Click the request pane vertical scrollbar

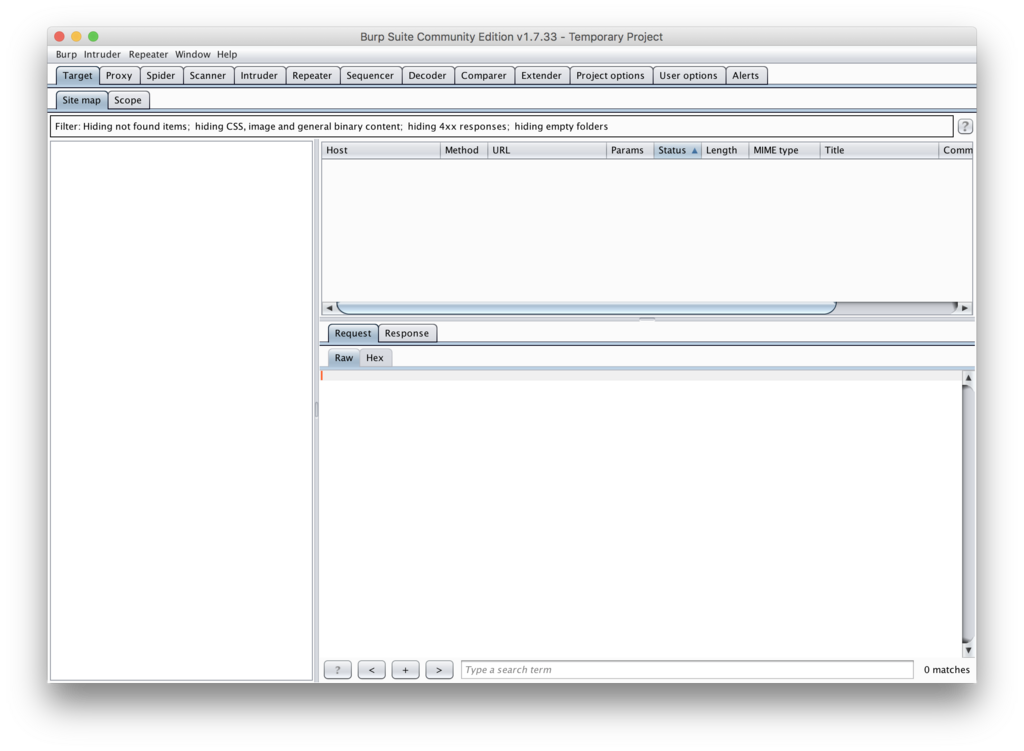click(x=968, y=513)
